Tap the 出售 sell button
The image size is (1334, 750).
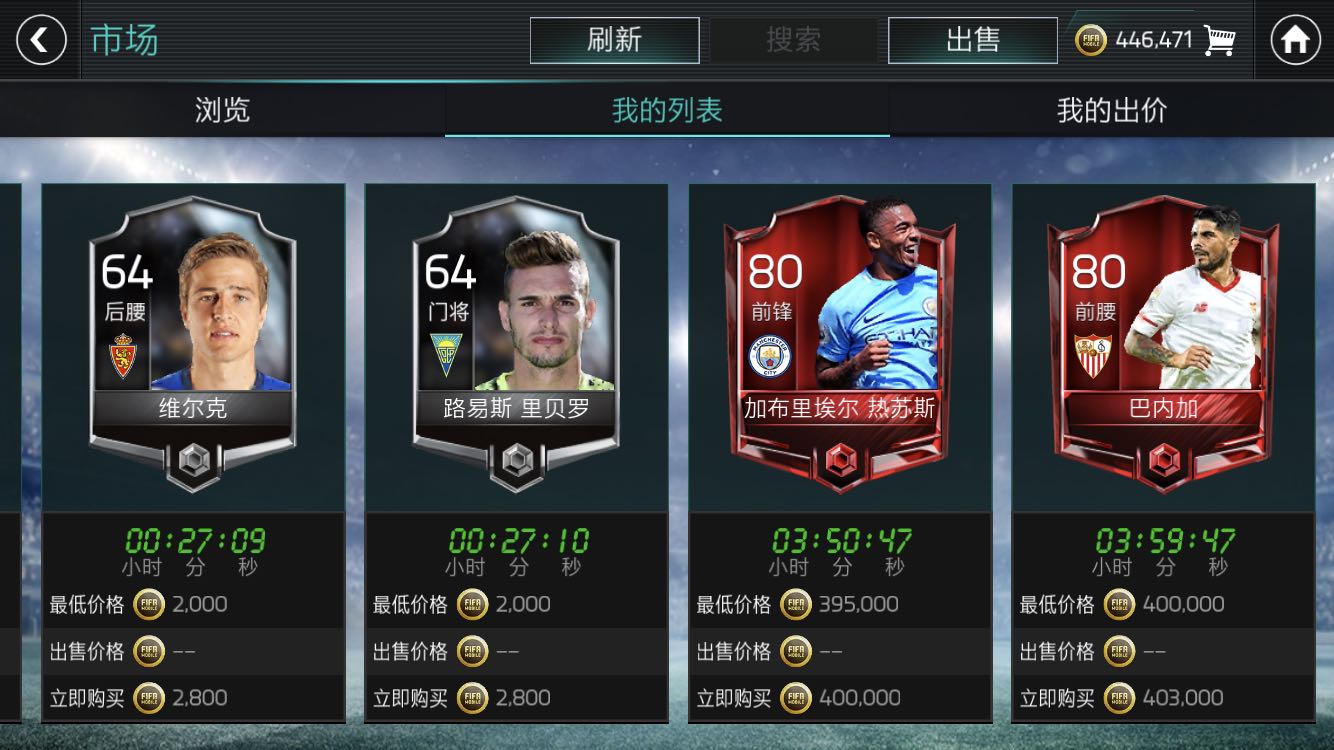tap(973, 40)
